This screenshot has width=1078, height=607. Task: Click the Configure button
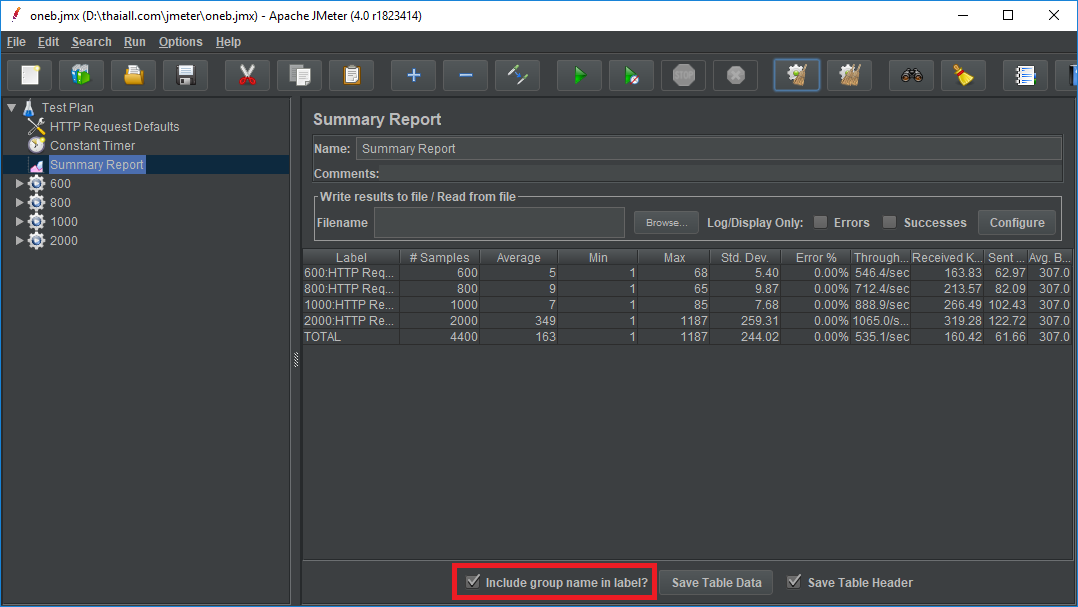pos(1016,223)
